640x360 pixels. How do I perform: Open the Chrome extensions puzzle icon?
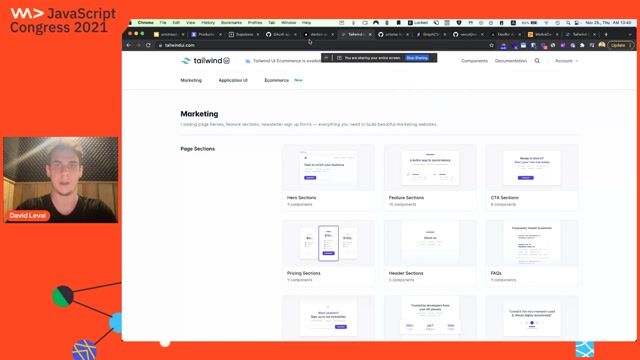pos(582,45)
